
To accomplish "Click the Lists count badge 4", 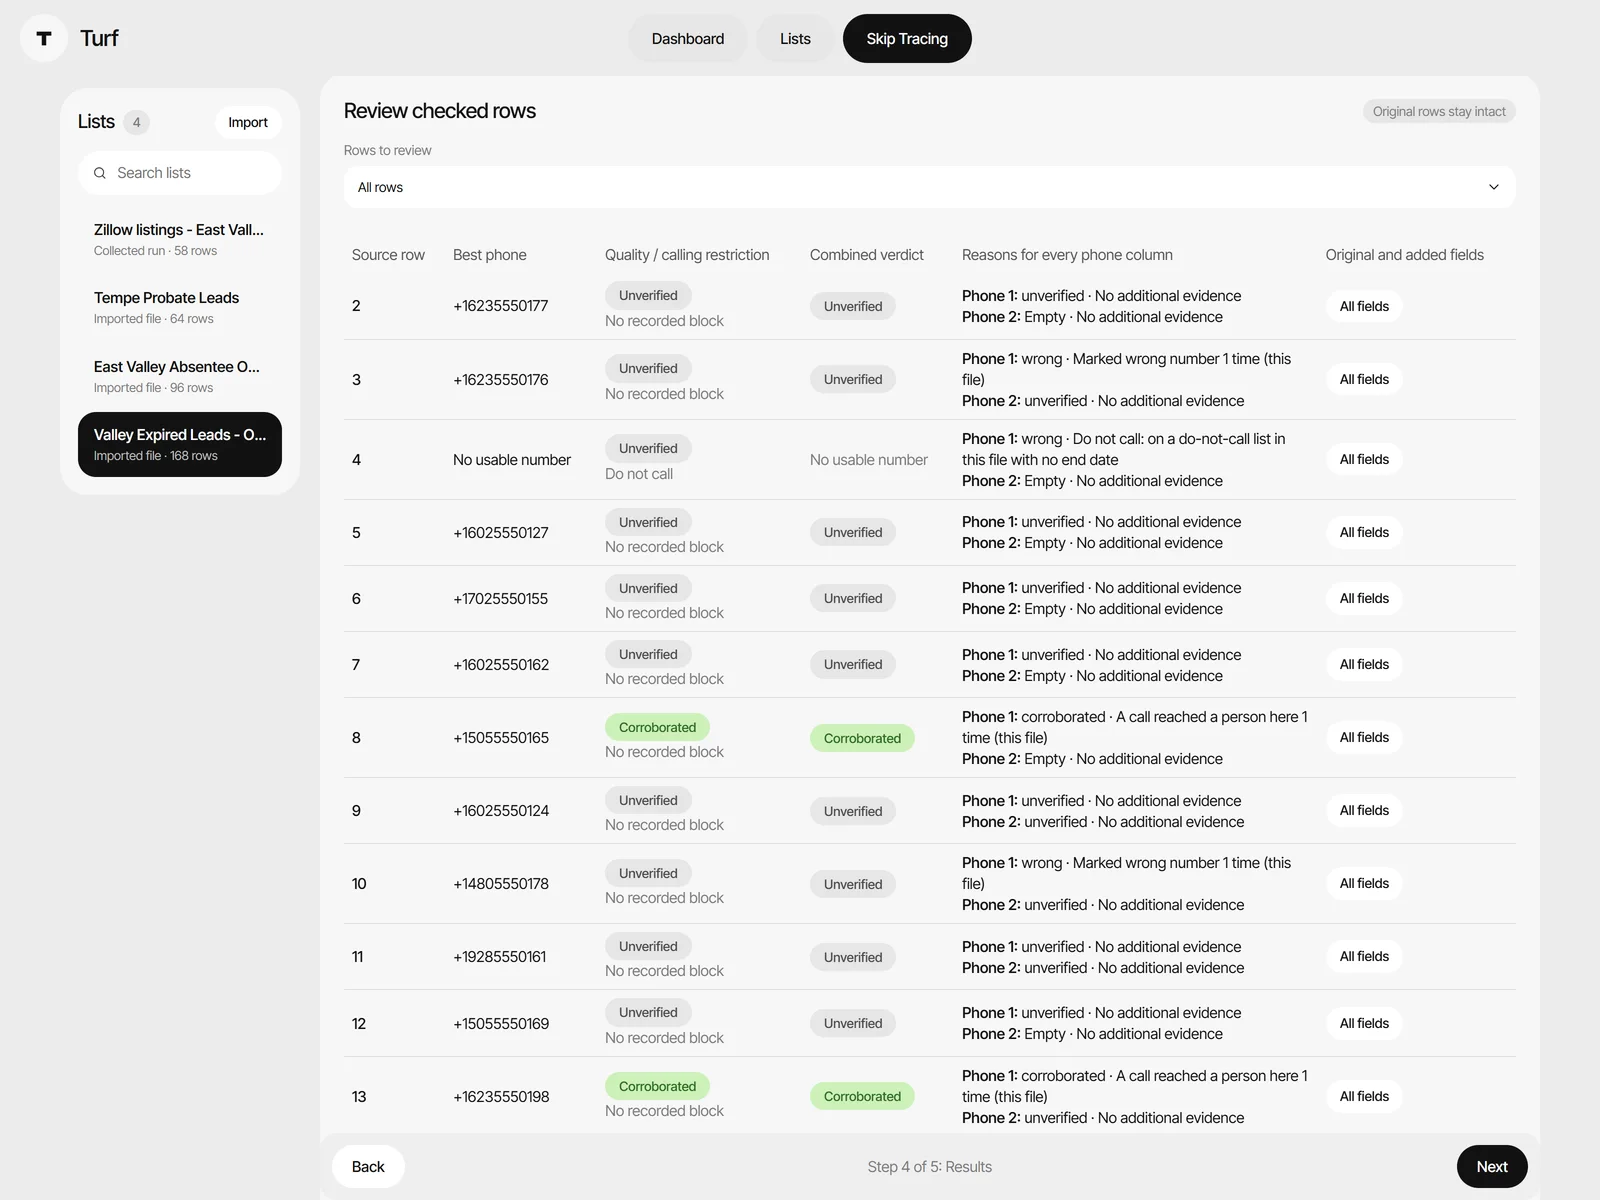I will [137, 122].
